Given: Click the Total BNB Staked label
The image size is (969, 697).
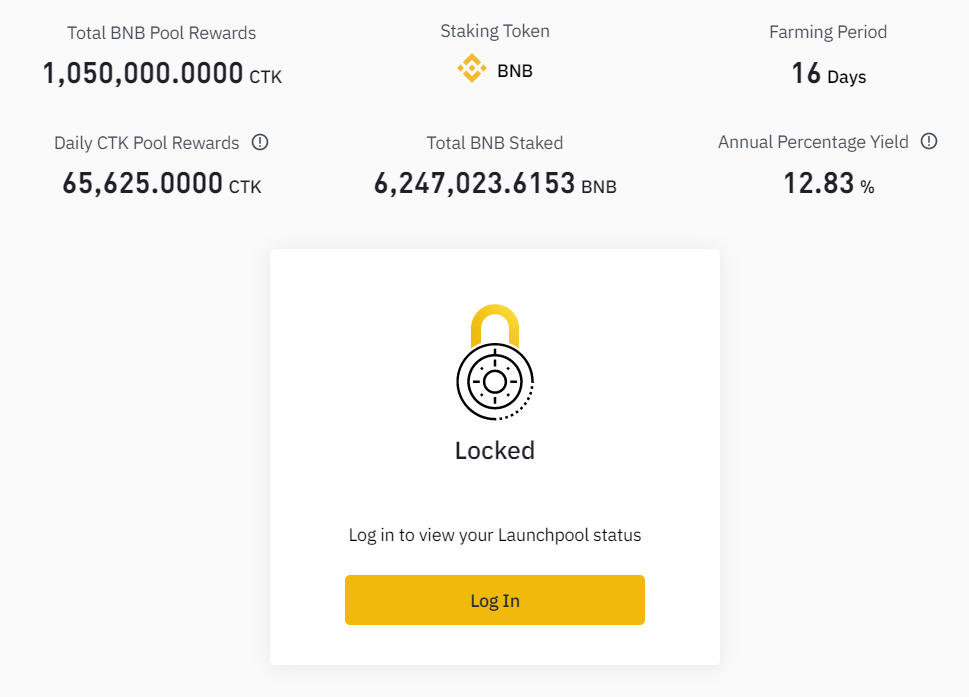Looking at the screenshot, I should tap(494, 143).
